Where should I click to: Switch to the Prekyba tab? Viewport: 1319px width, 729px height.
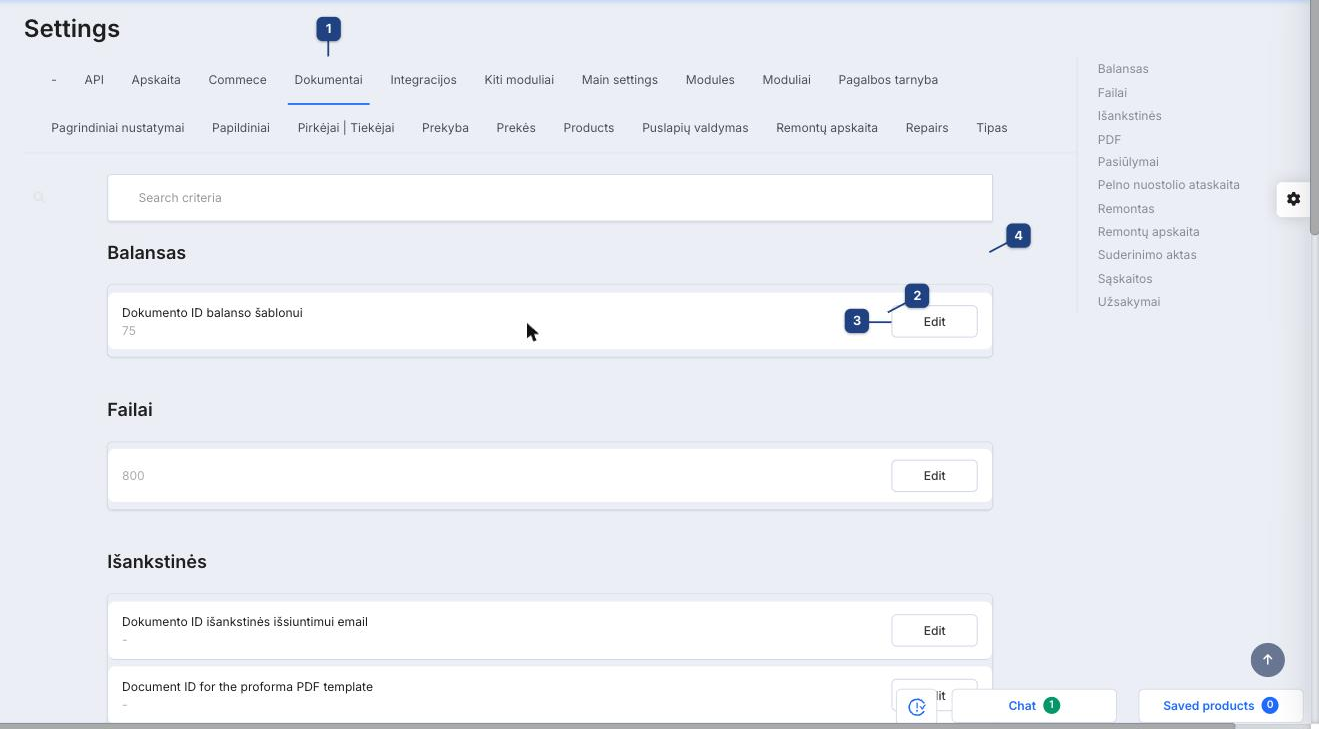pos(445,128)
